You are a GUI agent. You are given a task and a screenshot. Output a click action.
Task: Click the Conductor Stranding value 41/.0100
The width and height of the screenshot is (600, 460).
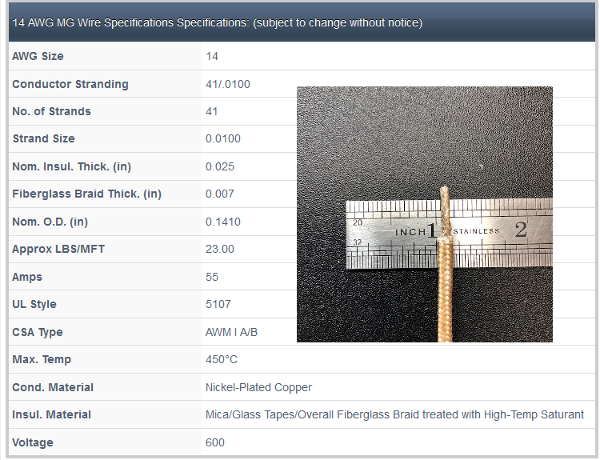(228, 84)
